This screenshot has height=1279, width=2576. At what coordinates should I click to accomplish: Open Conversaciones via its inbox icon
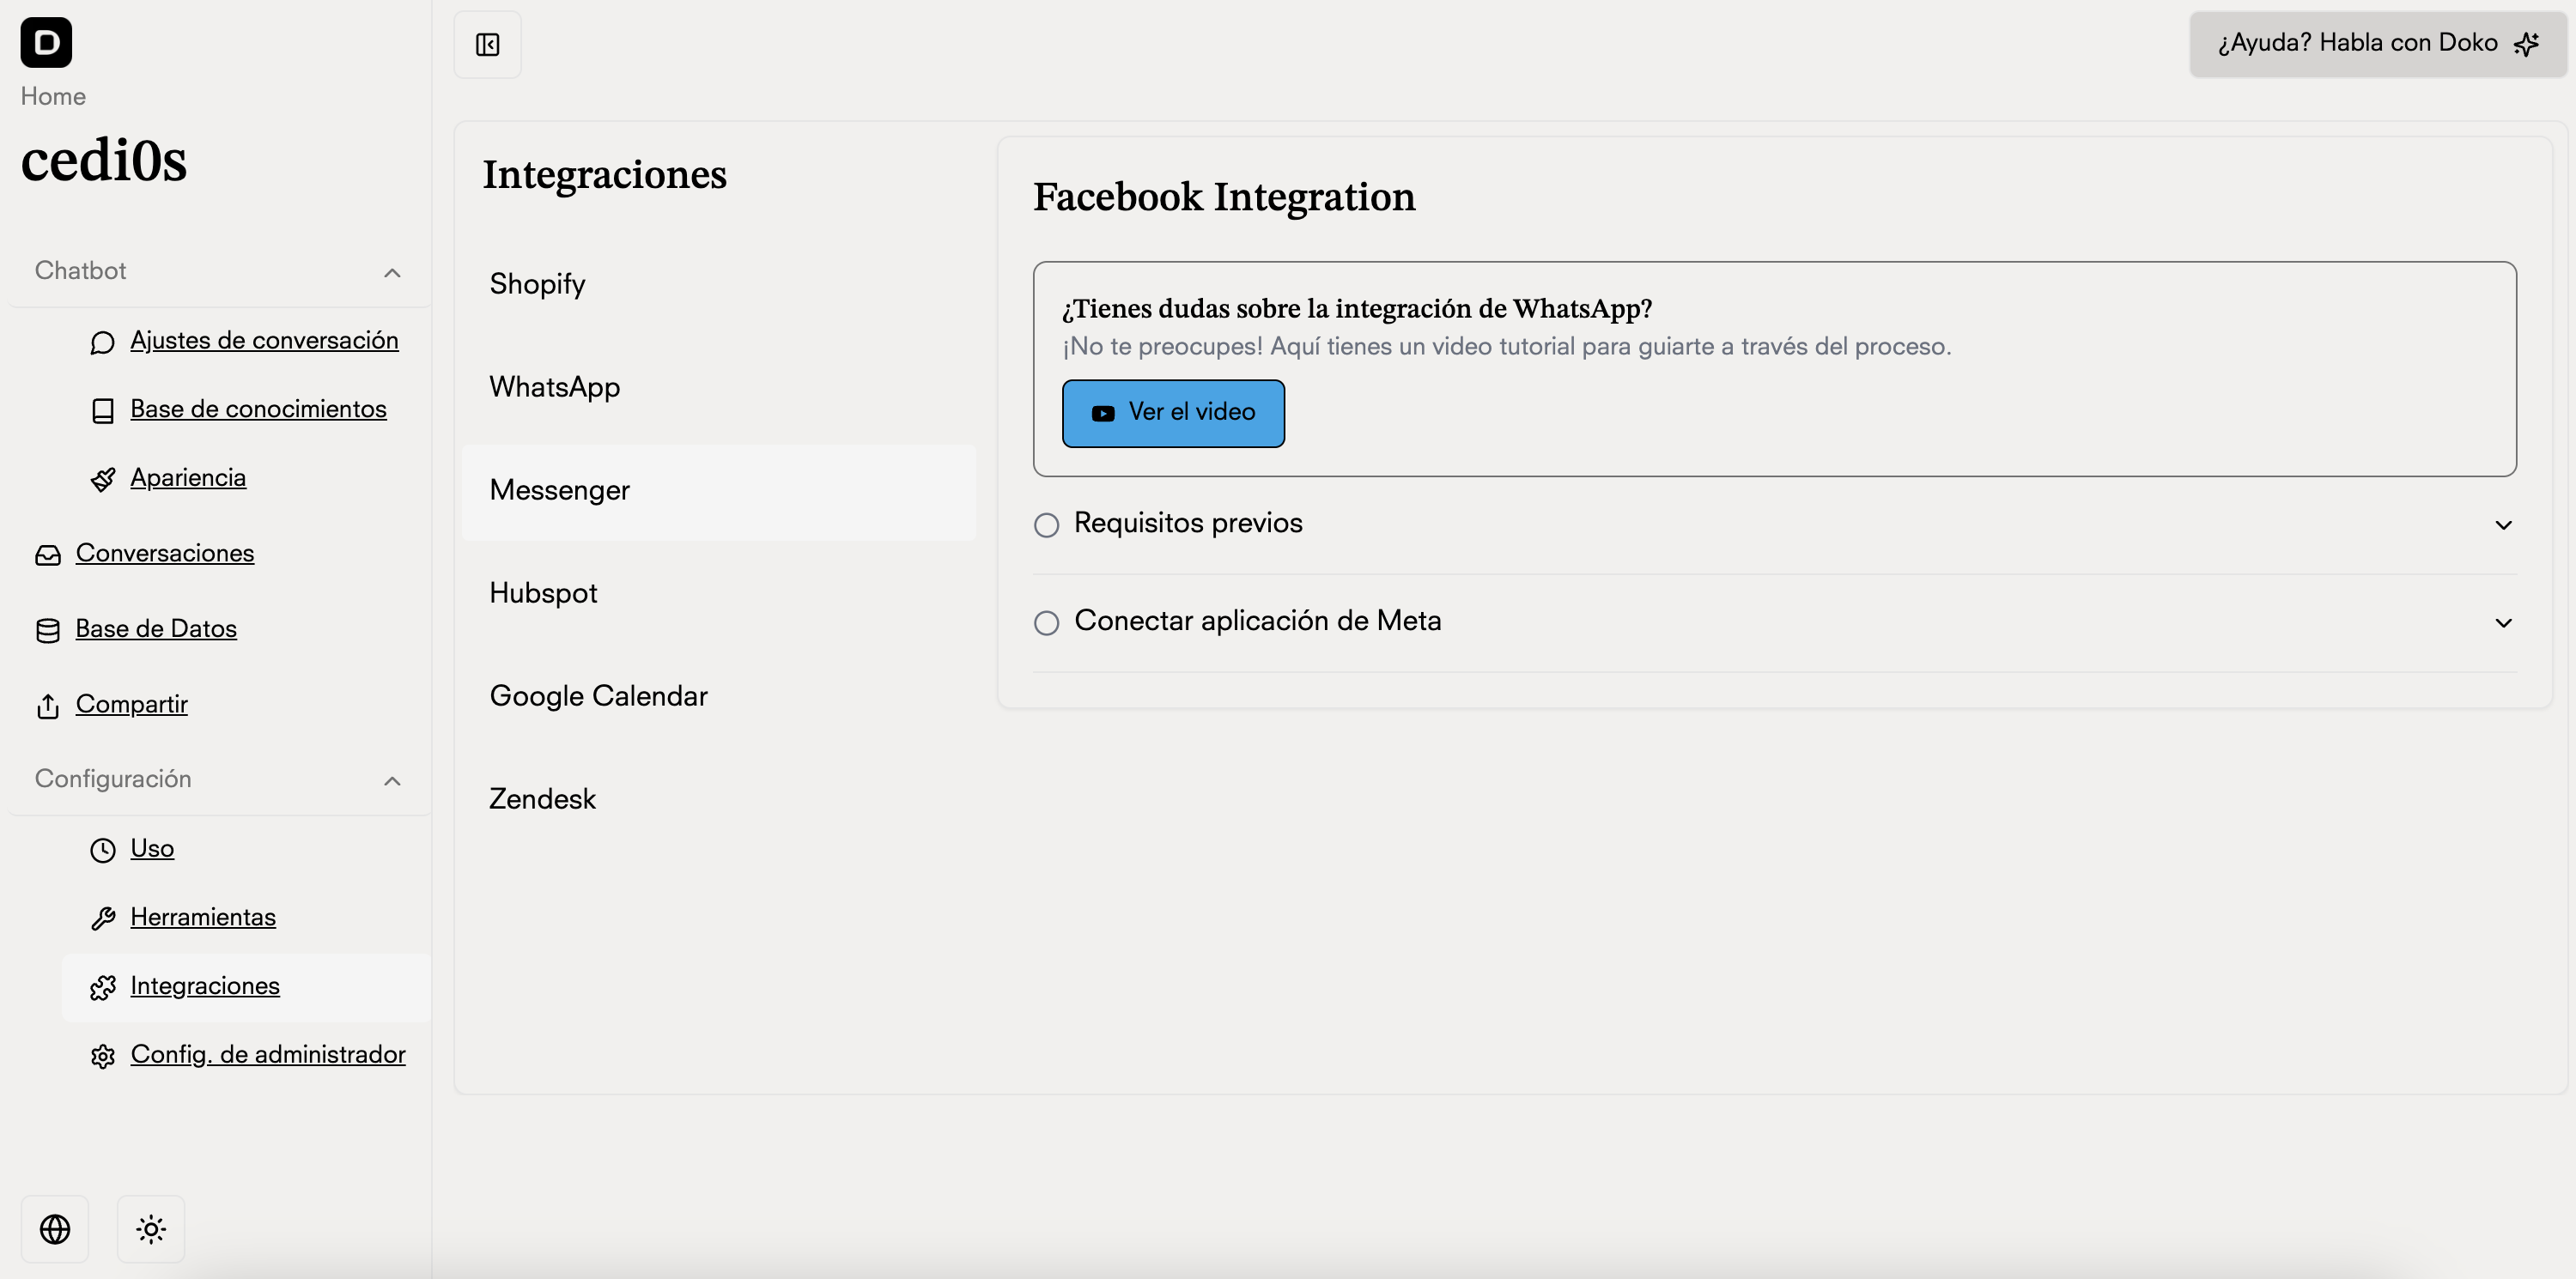(48, 555)
